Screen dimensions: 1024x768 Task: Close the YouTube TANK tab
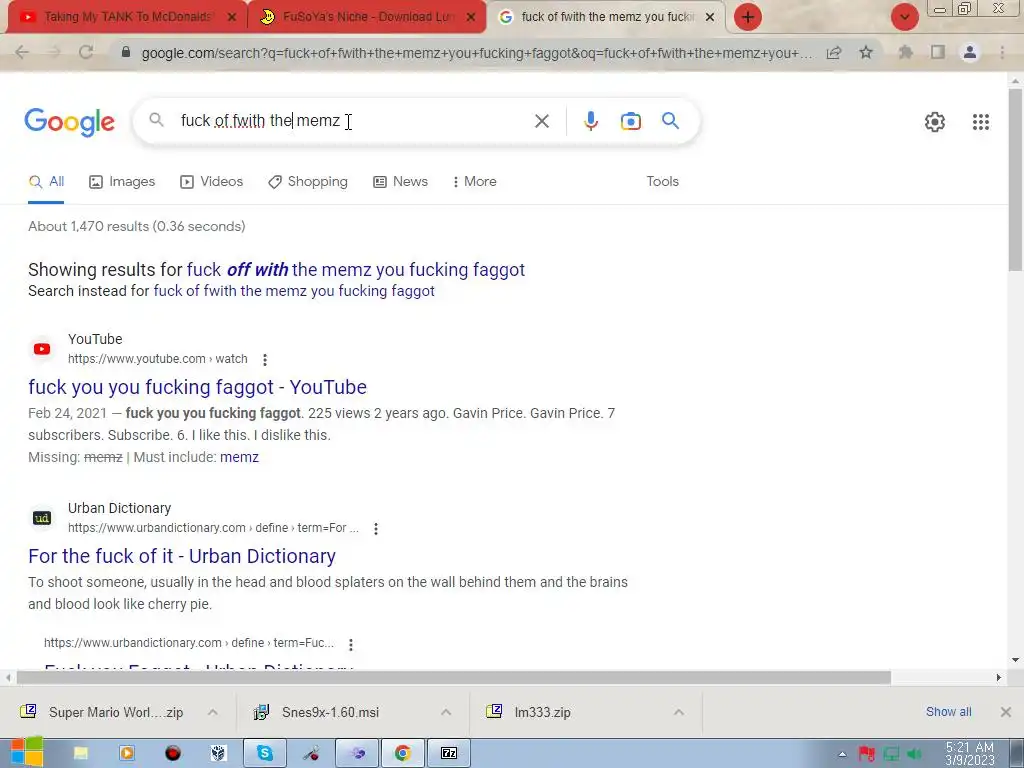[231, 18]
